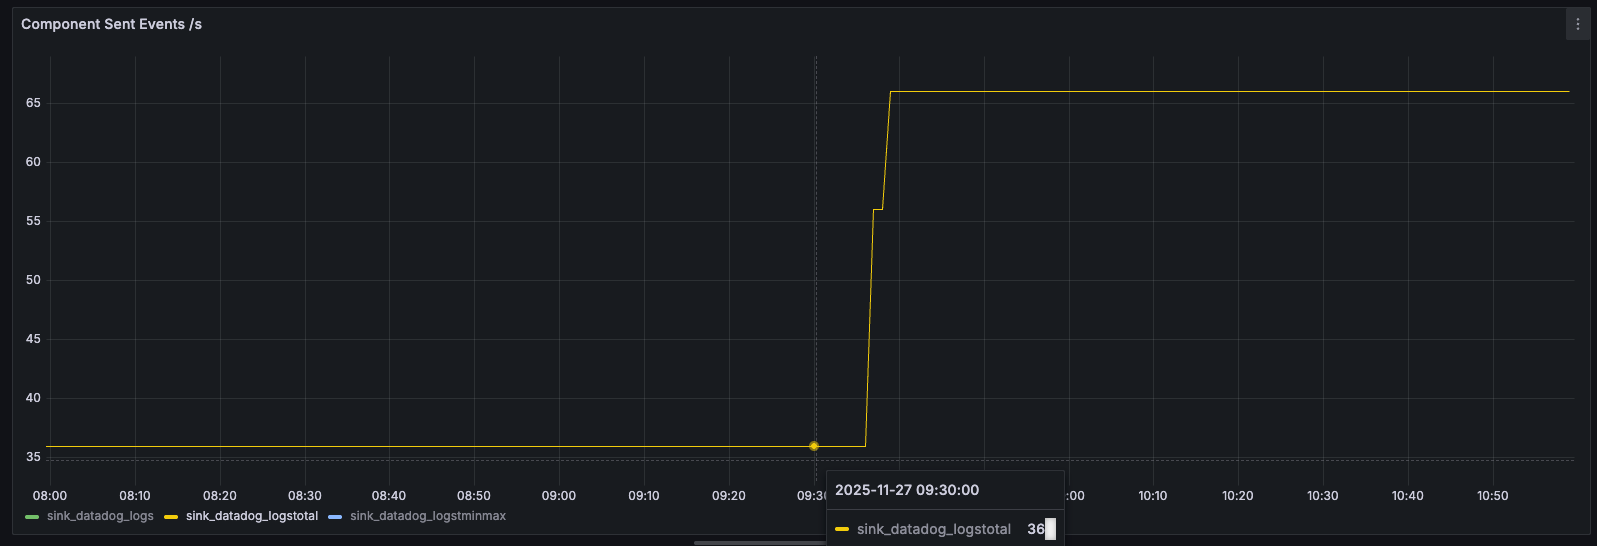
Task: Click the blue sink_datadog_logstminmax color swatch
Action: pos(335,517)
